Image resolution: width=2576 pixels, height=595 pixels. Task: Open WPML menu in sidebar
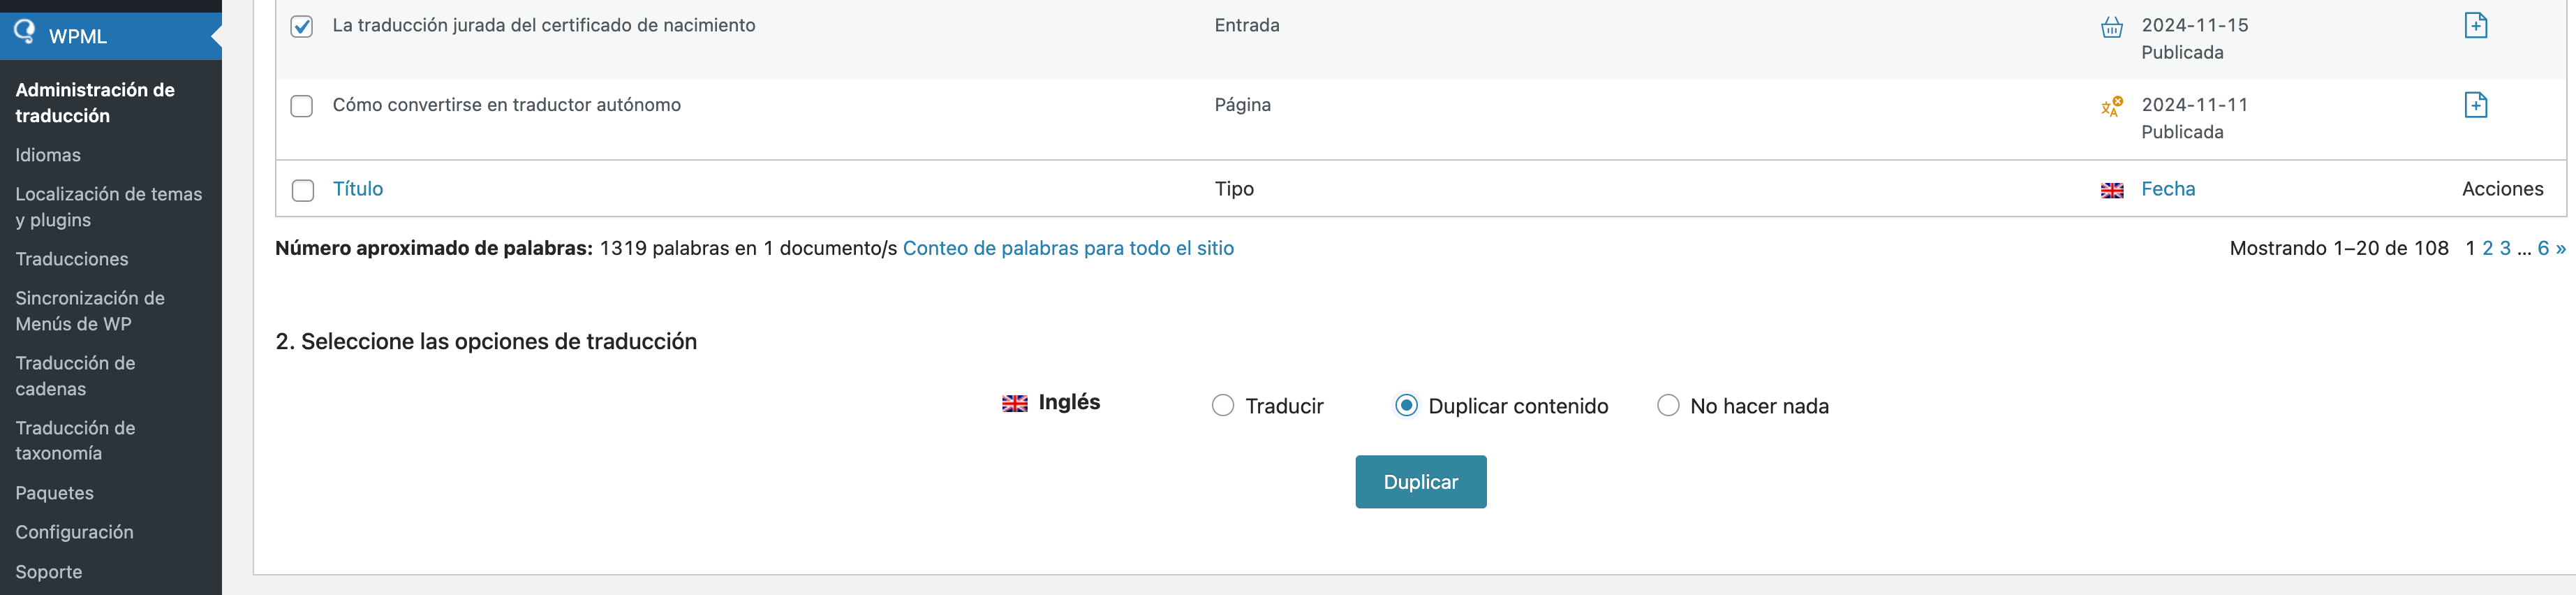click(x=111, y=36)
